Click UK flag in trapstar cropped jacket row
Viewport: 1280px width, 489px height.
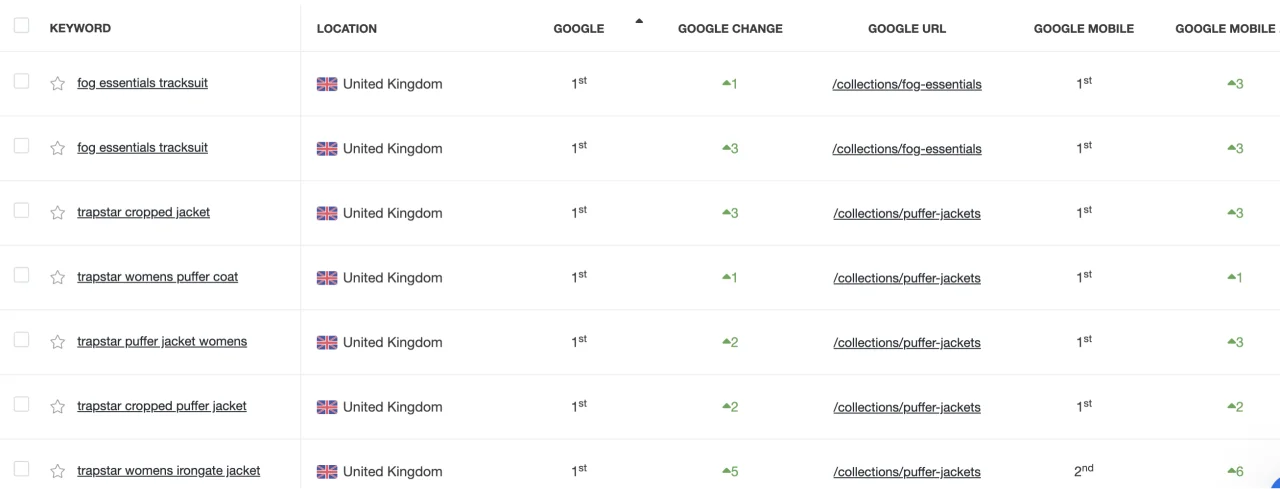point(327,213)
